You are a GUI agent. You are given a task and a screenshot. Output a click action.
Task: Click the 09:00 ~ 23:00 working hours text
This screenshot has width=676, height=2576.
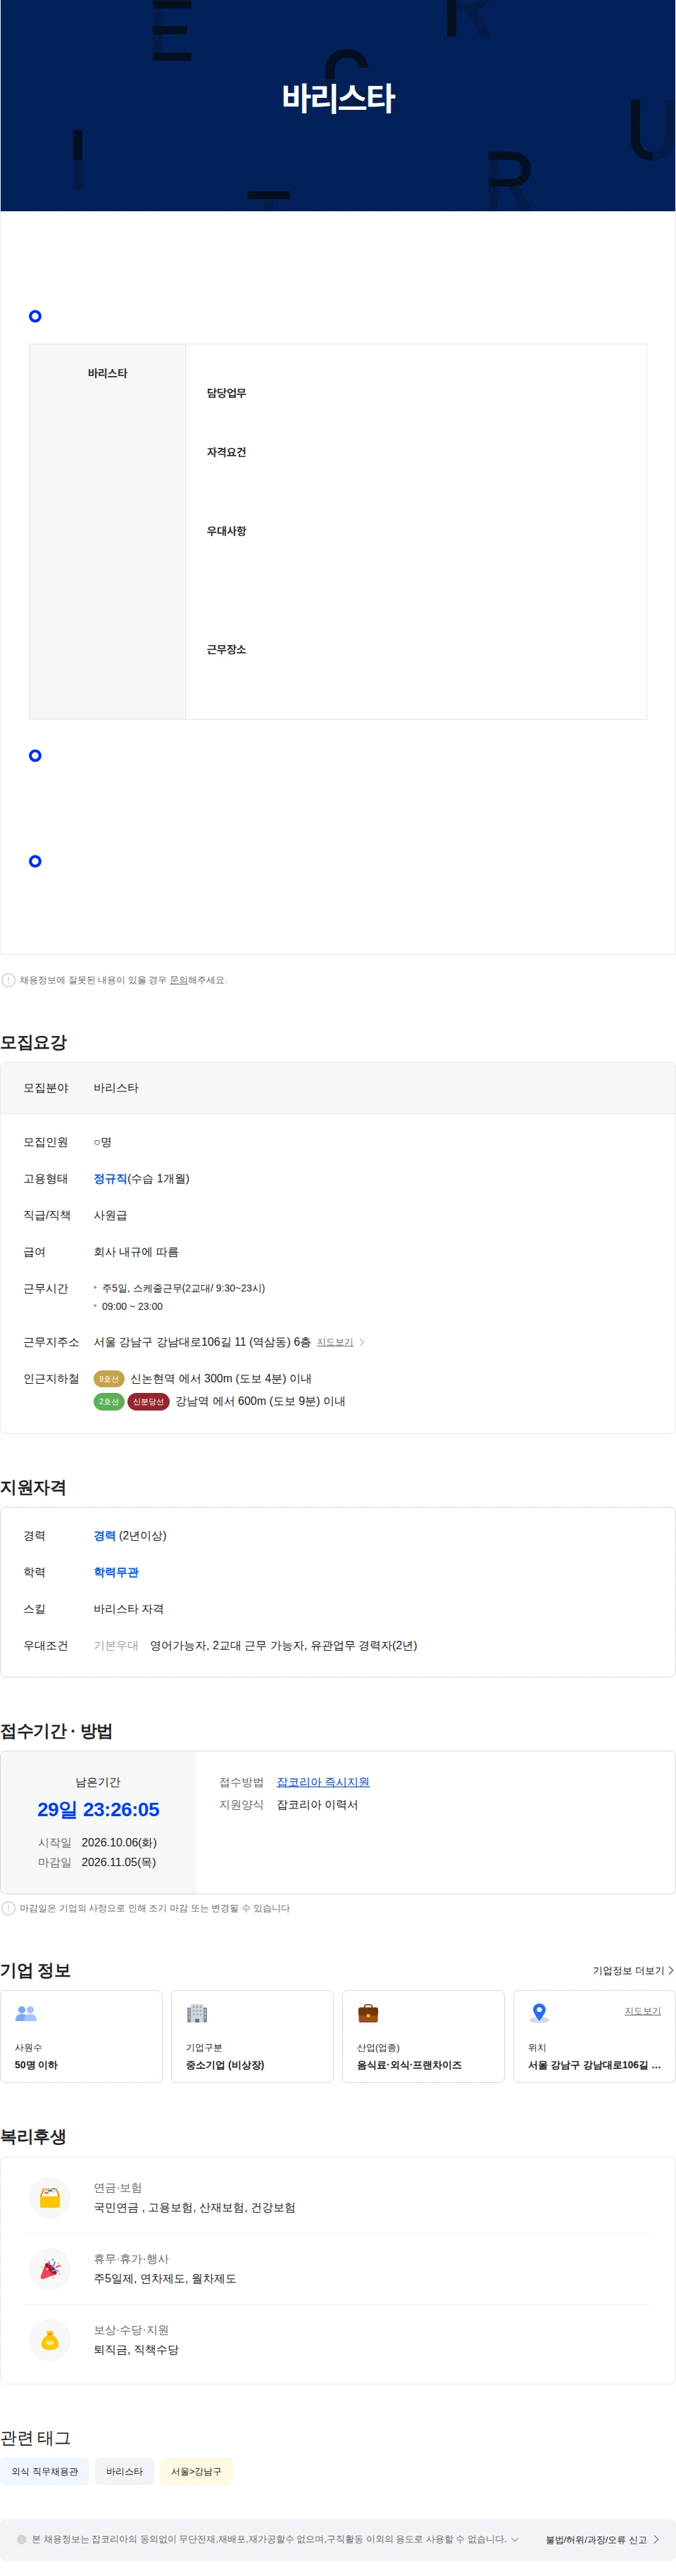pyautogui.click(x=132, y=1306)
